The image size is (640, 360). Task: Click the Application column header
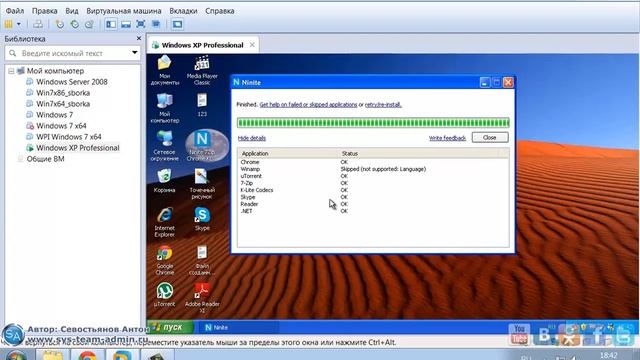[x=287, y=153]
